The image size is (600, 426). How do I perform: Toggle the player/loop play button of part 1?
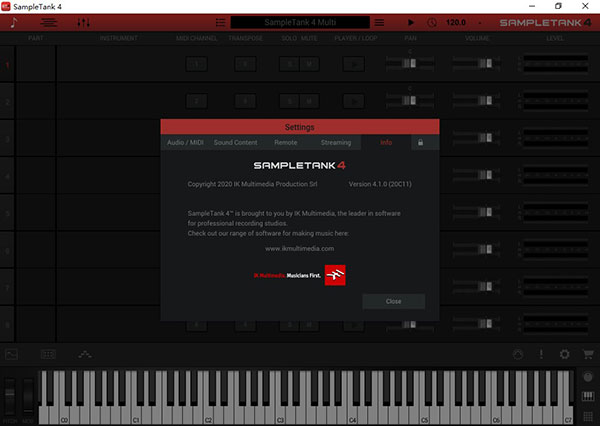pos(354,64)
